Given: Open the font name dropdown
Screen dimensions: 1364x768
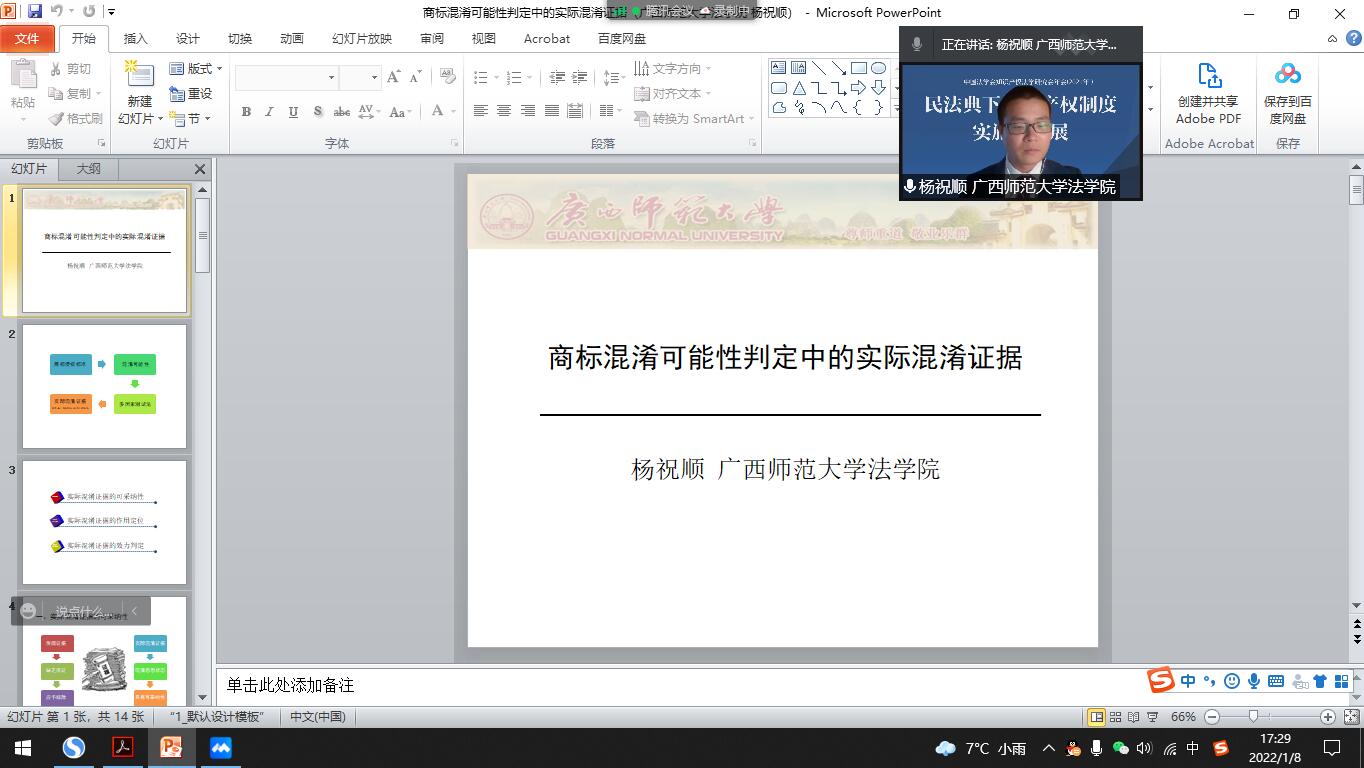Looking at the screenshot, I should click(x=331, y=77).
